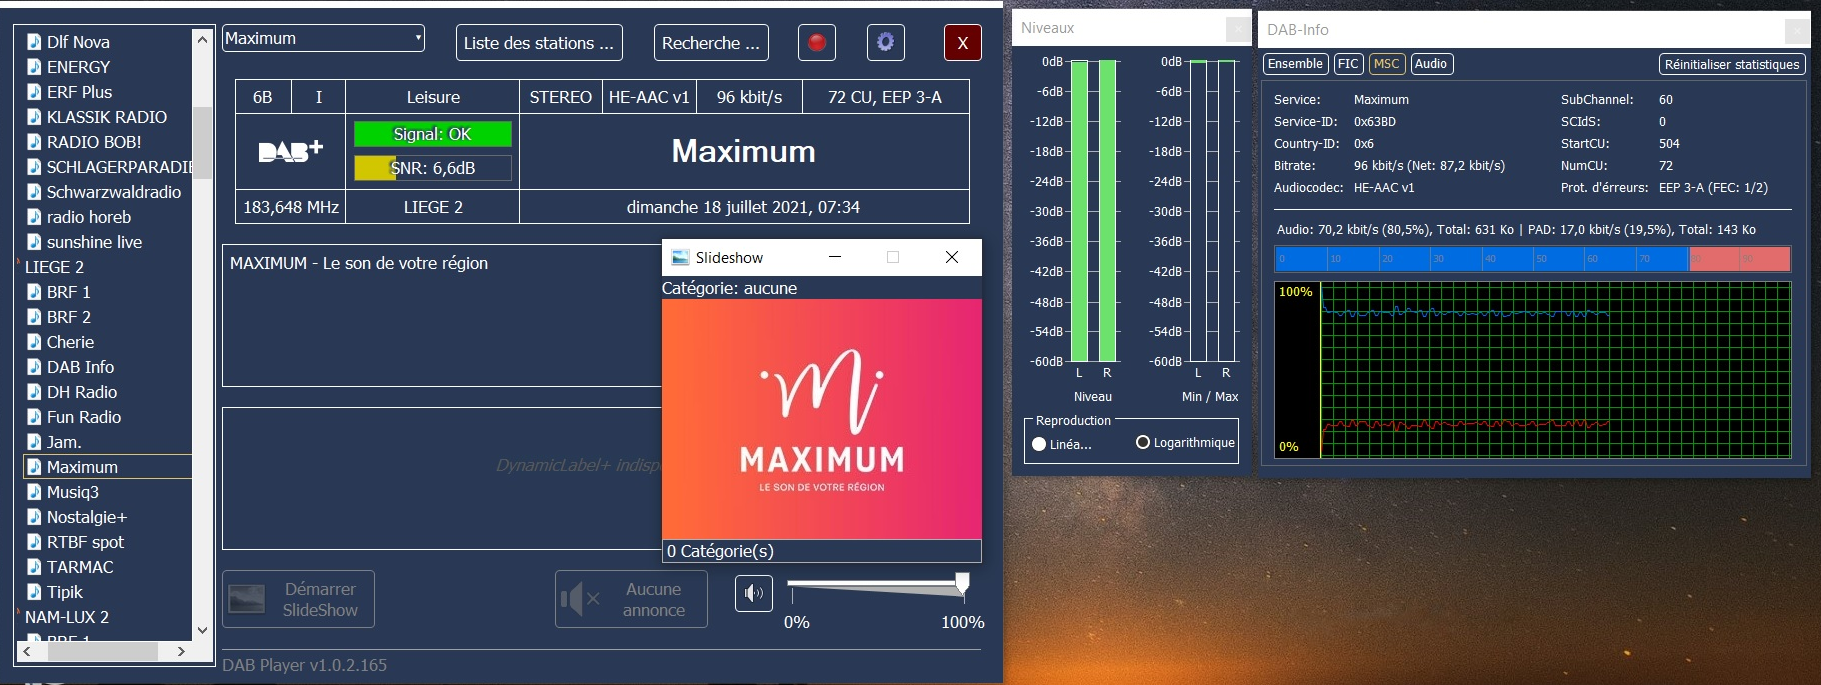Click the ERF Plus station music icon

coord(33,92)
